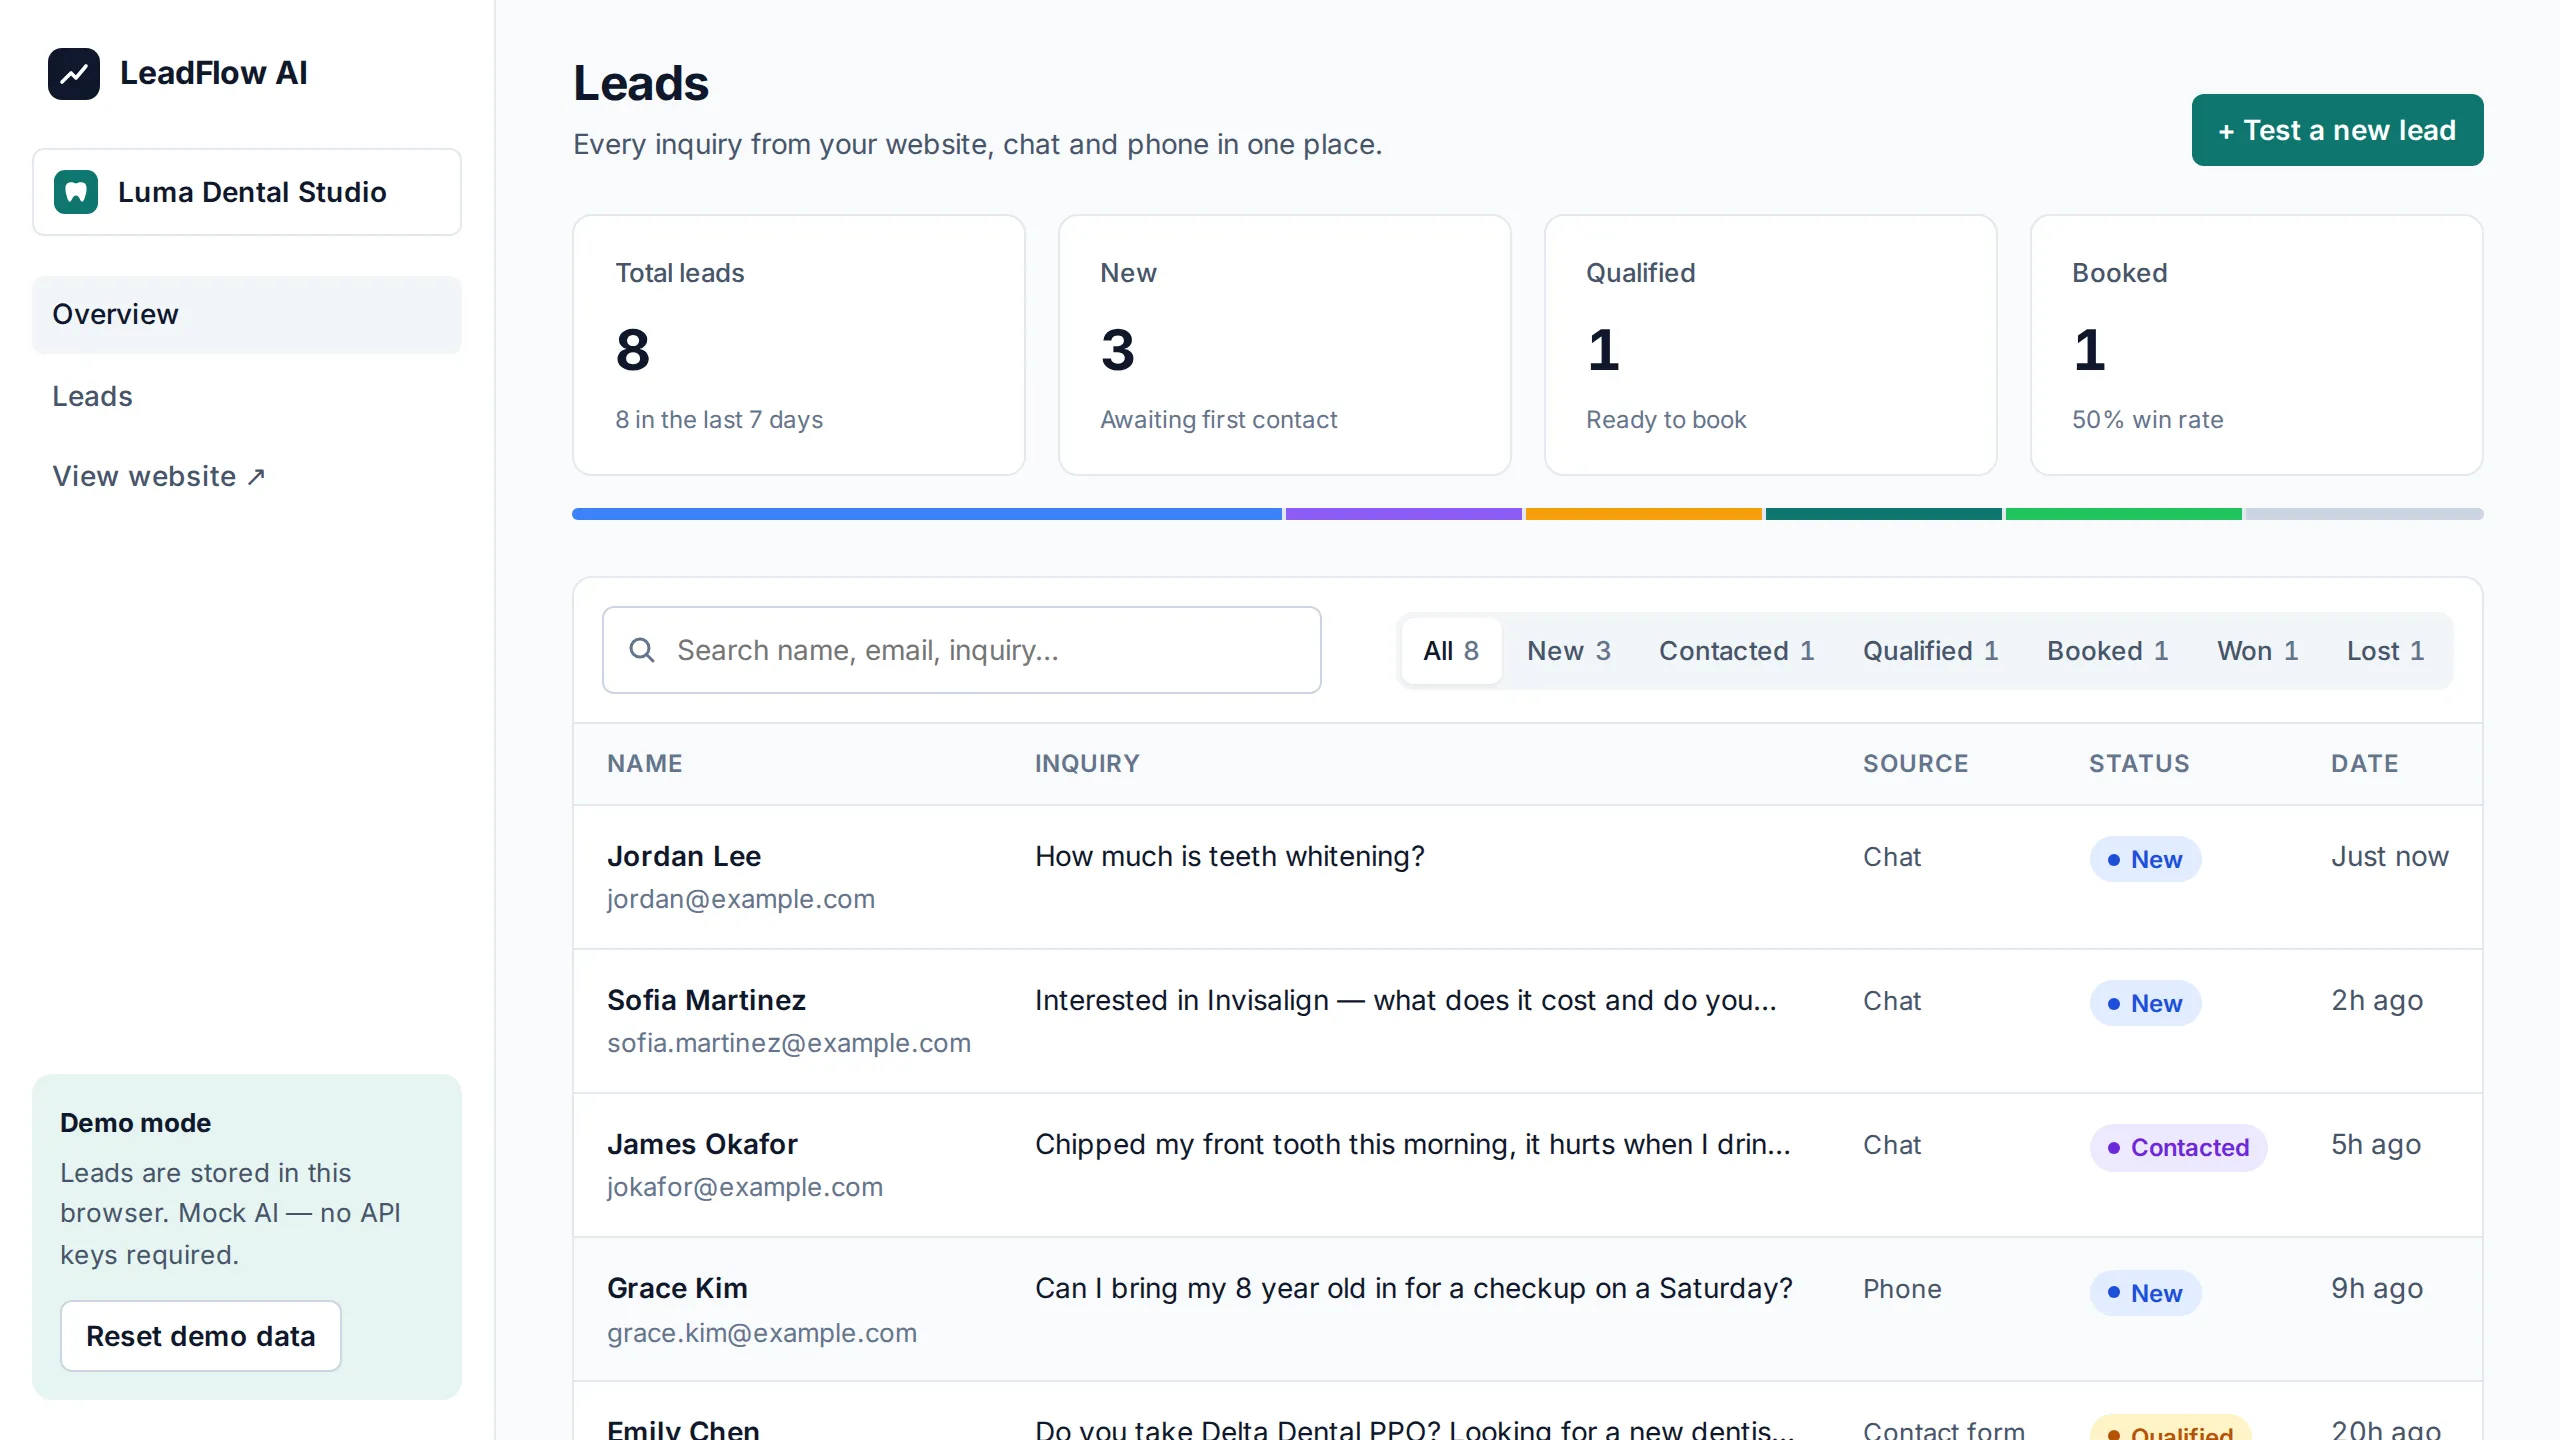Open the Jordan Lee lead row
This screenshot has width=2560, height=1440.
point(1528,877)
